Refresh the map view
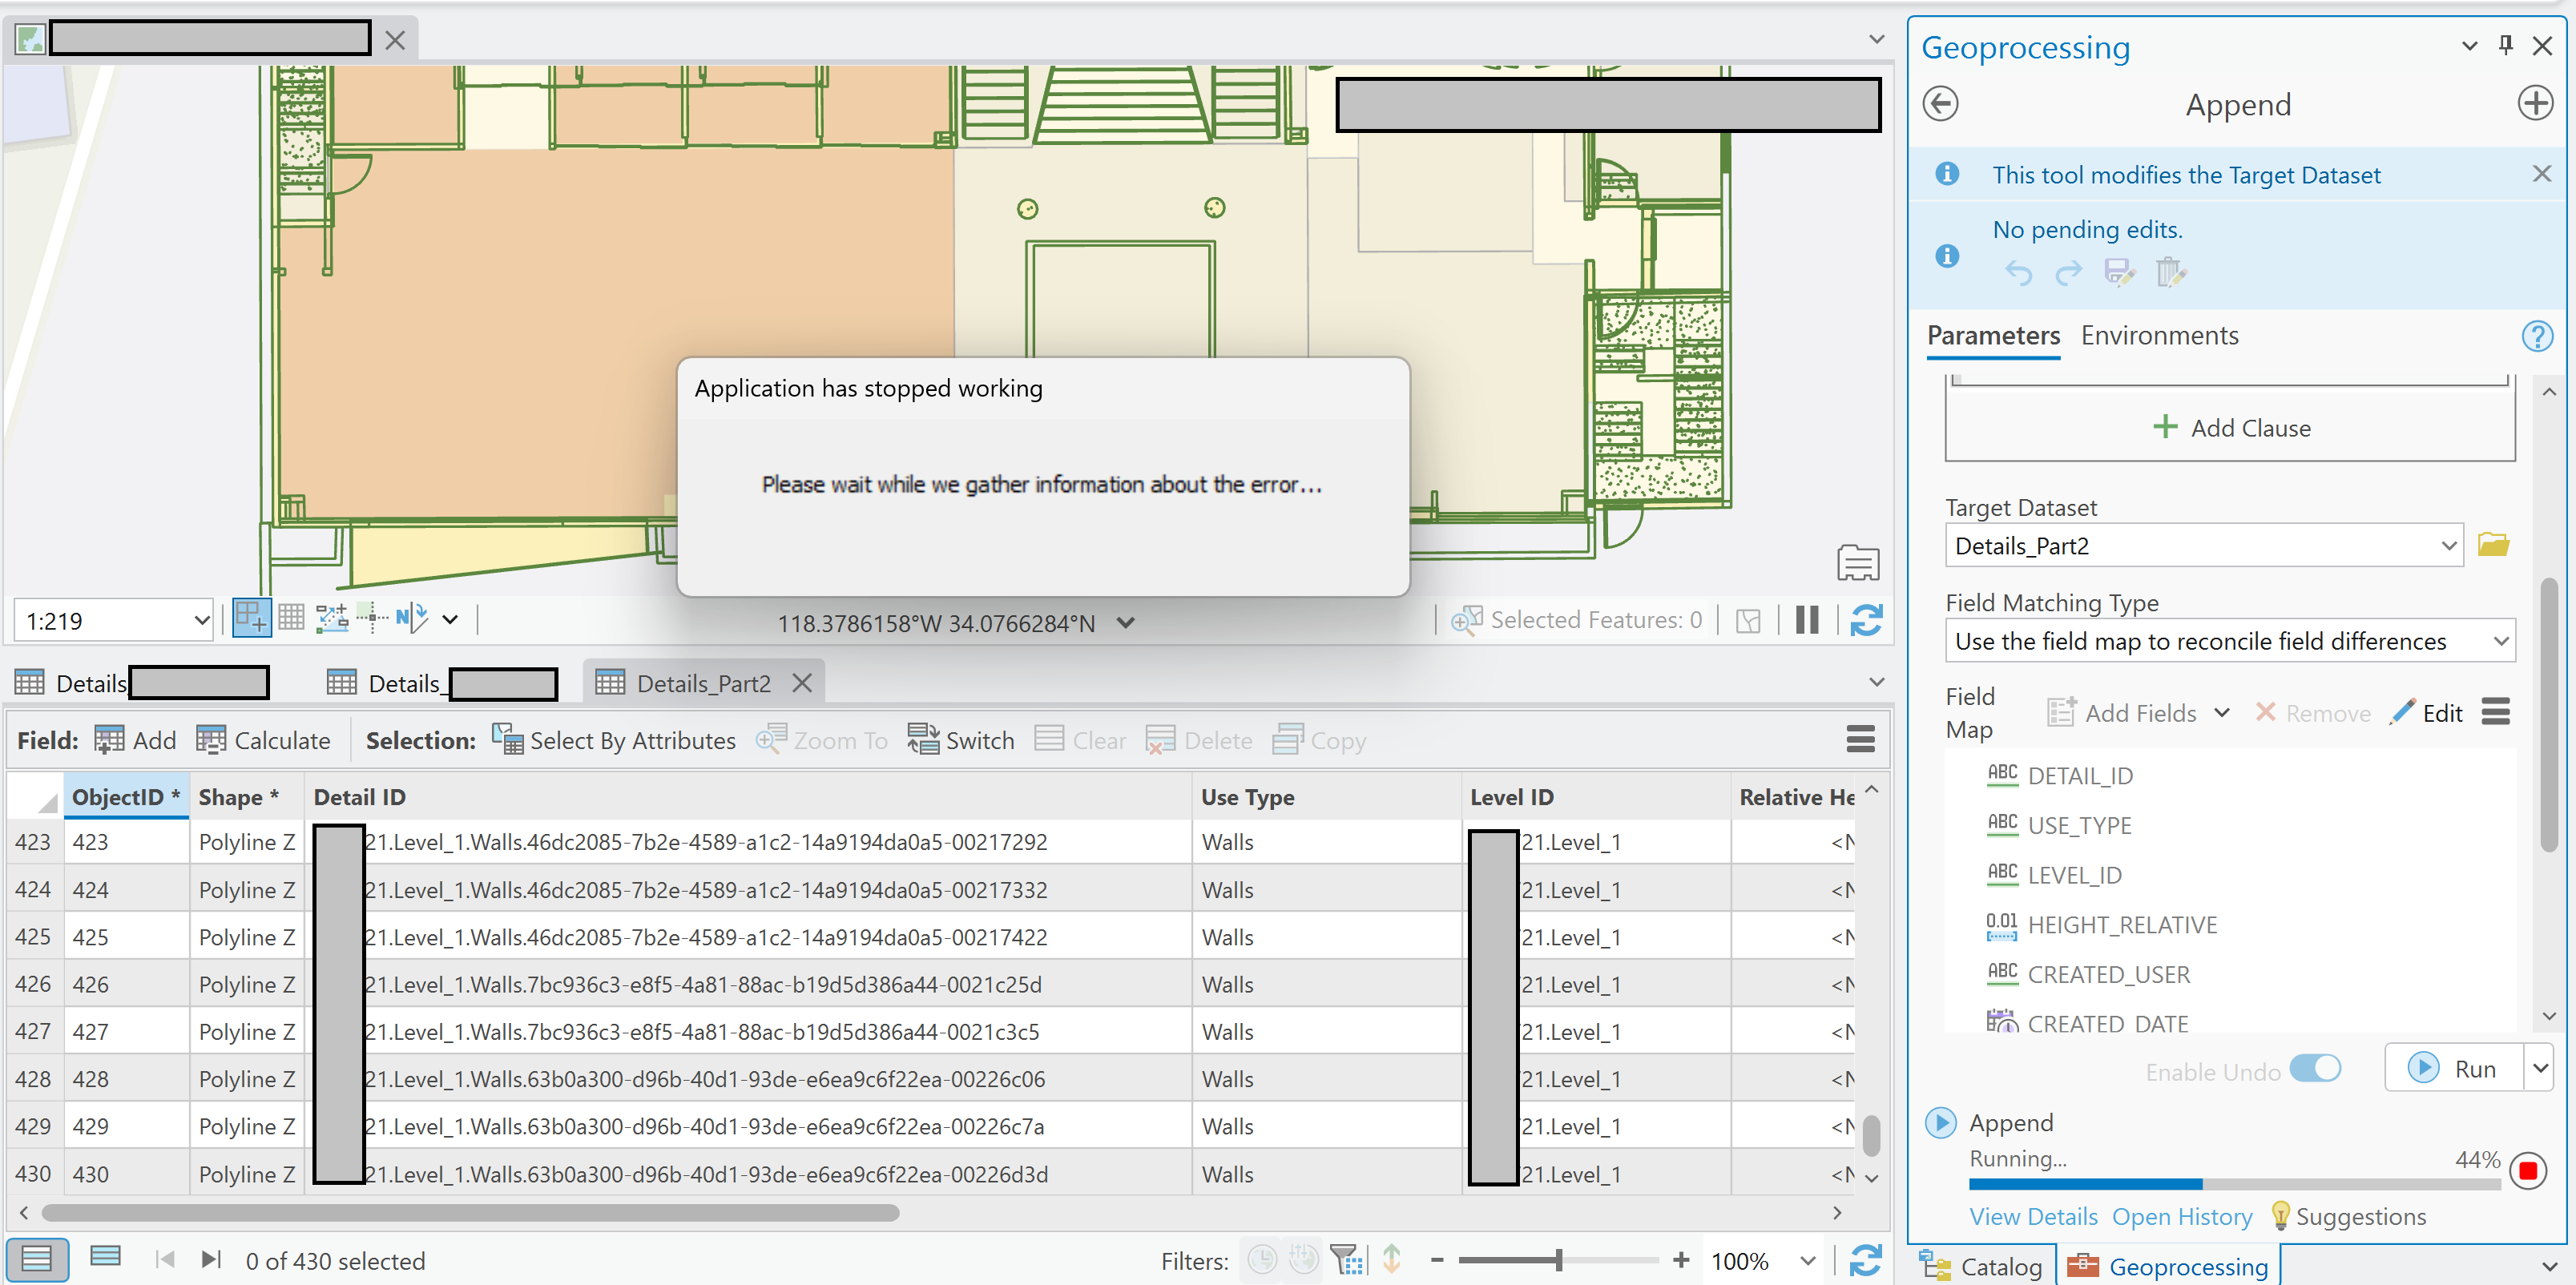Image resolution: width=2576 pixels, height=1285 pixels. click(x=1868, y=620)
